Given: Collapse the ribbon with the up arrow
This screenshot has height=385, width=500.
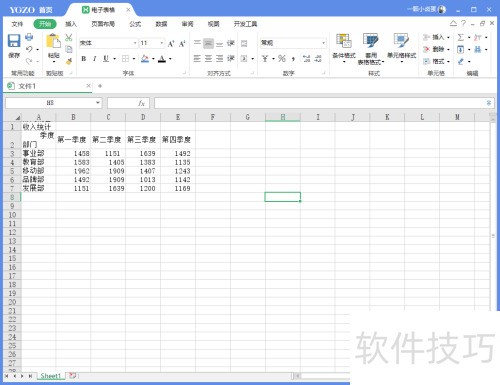Looking at the screenshot, I should [453, 23].
